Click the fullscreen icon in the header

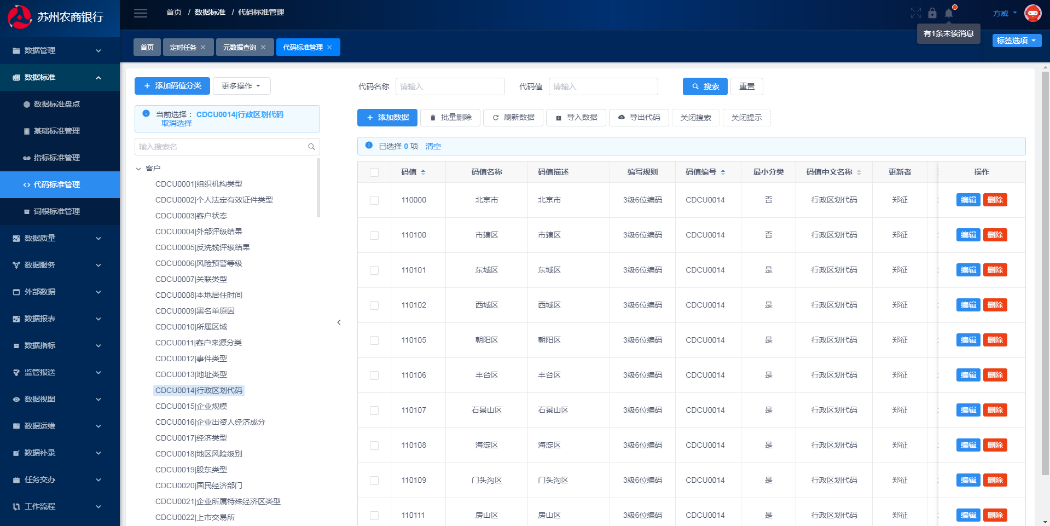[x=916, y=13]
